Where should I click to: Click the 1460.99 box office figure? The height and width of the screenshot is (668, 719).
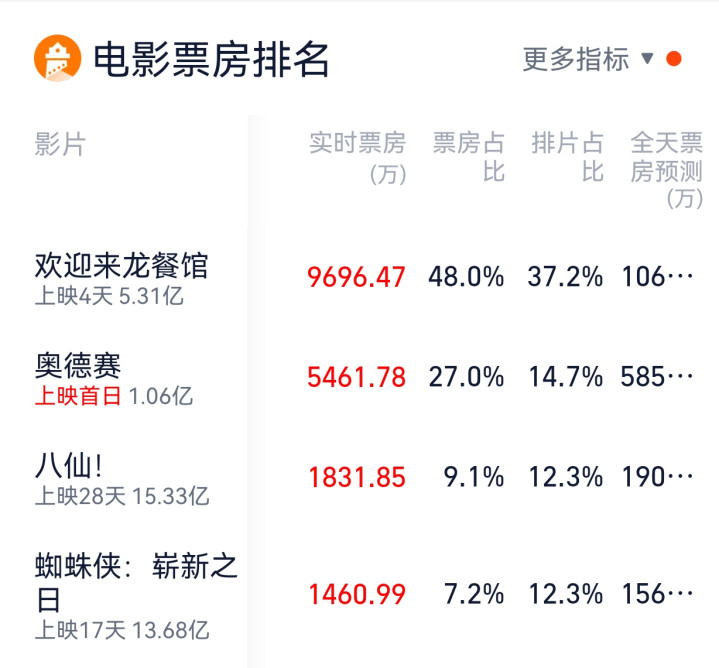click(357, 594)
